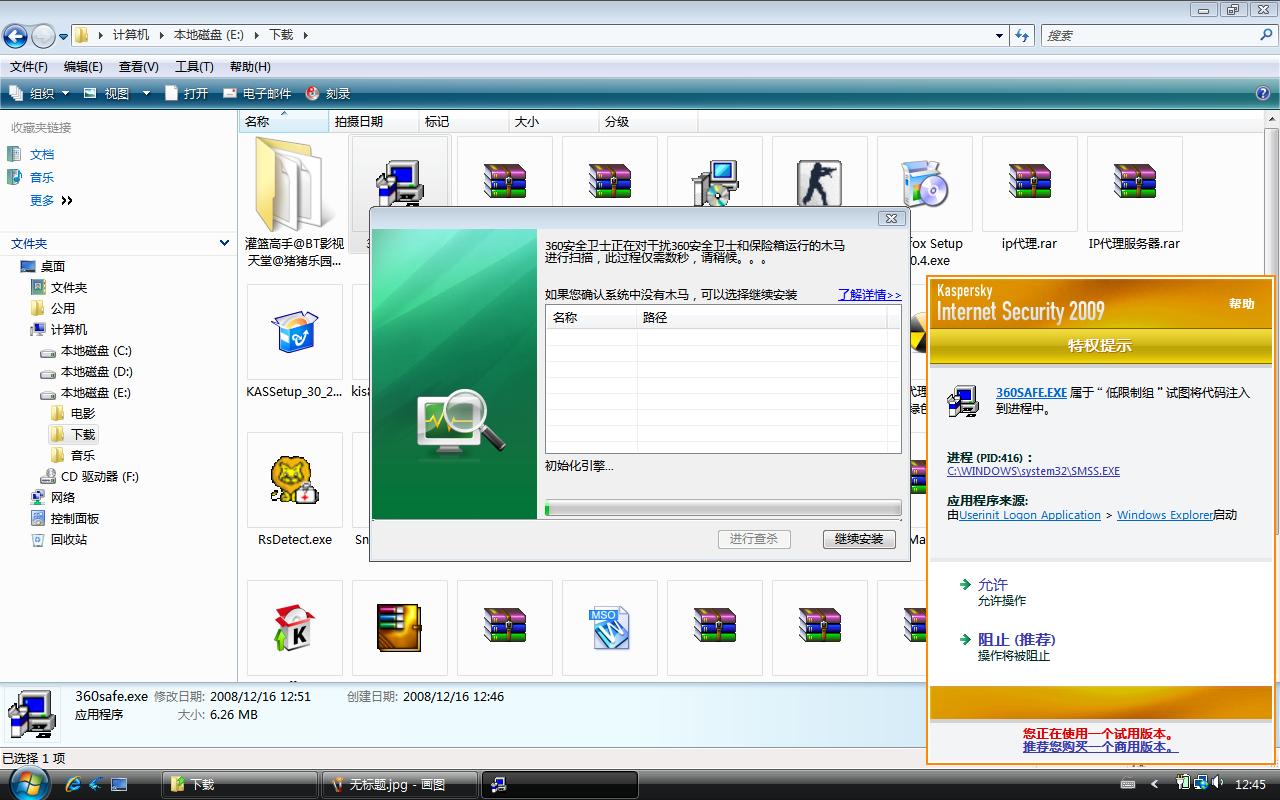The width and height of the screenshot is (1280, 800).
Task: Select 控制面板 in folder tree
Action: click(x=75, y=519)
